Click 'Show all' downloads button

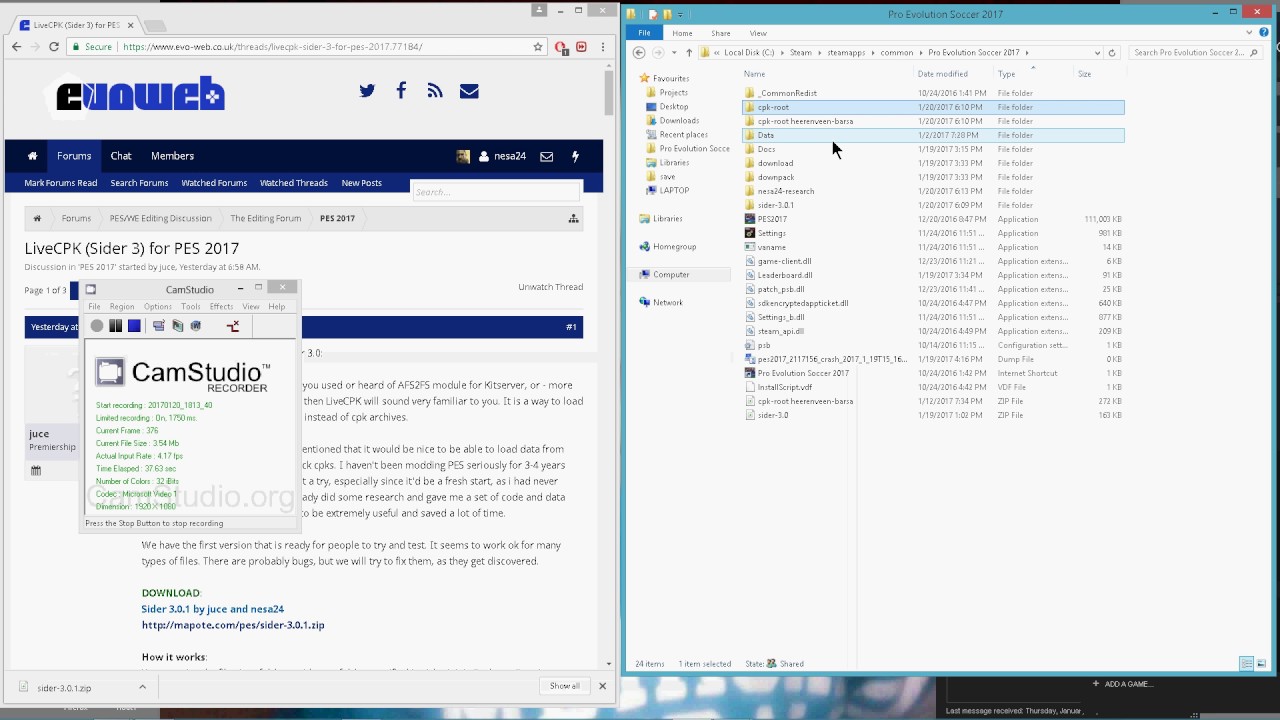564,686
